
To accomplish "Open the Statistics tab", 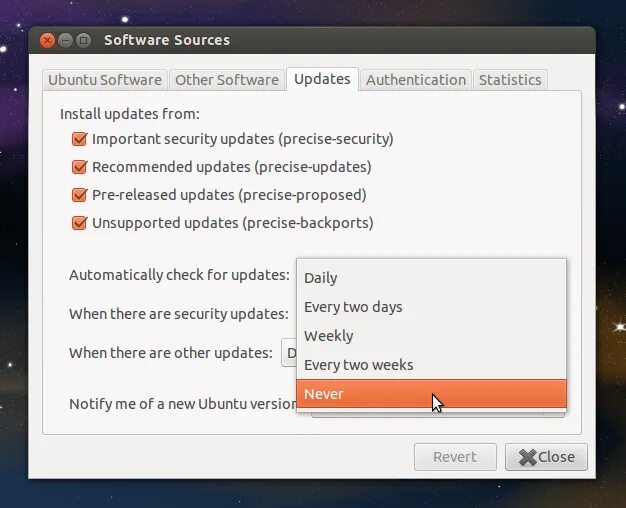I will (x=510, y=80).
